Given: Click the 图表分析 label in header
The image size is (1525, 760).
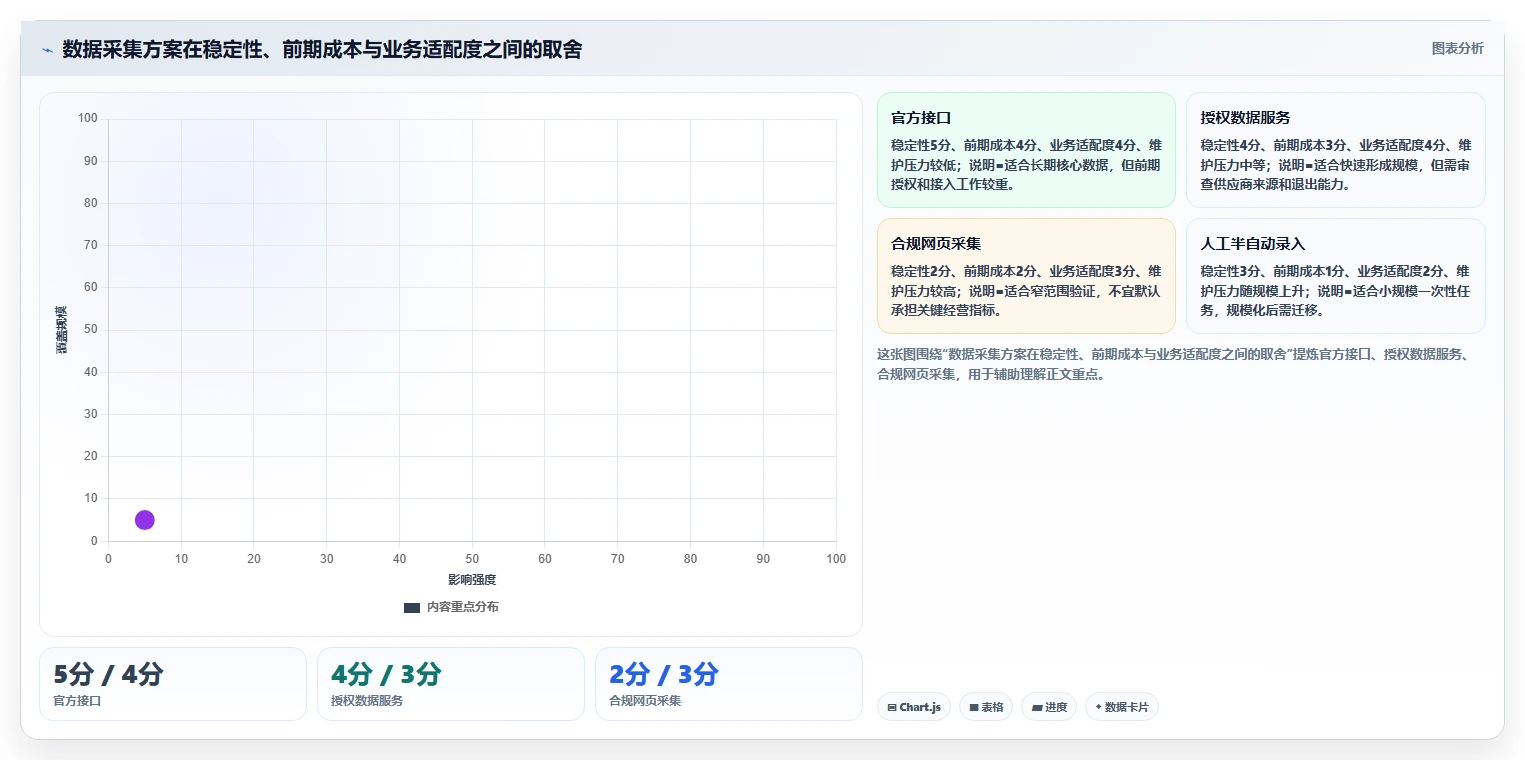Looking at the screenshot, I should tap(1457, 48).
